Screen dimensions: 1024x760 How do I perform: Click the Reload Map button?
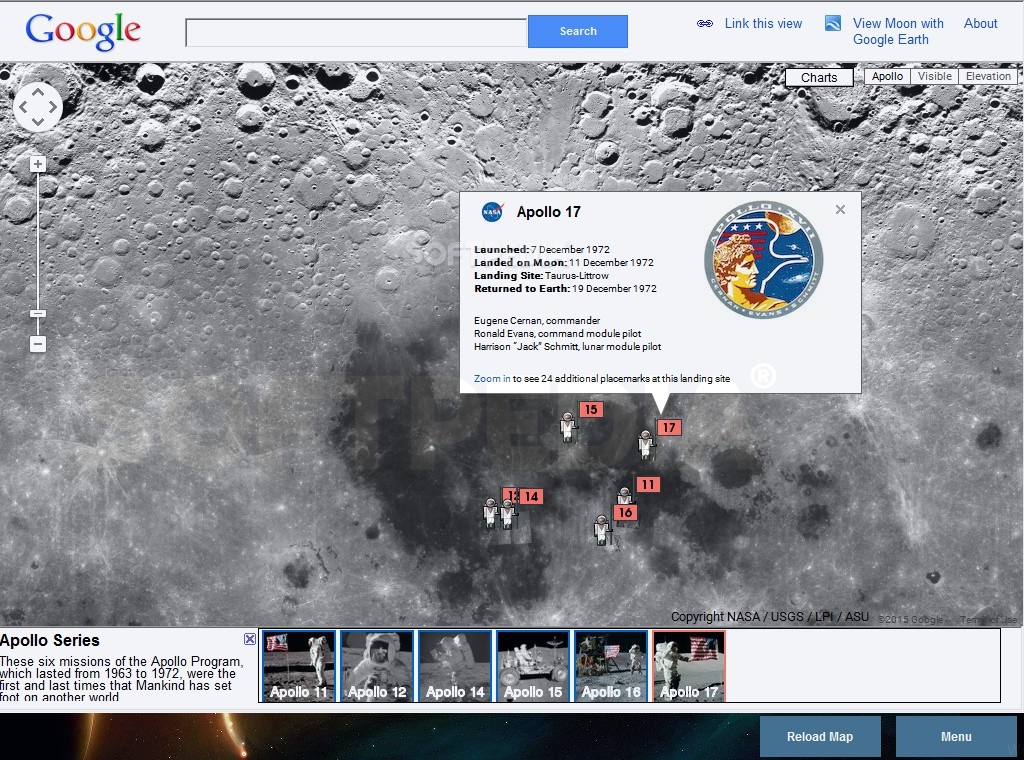tap(820, 736)
